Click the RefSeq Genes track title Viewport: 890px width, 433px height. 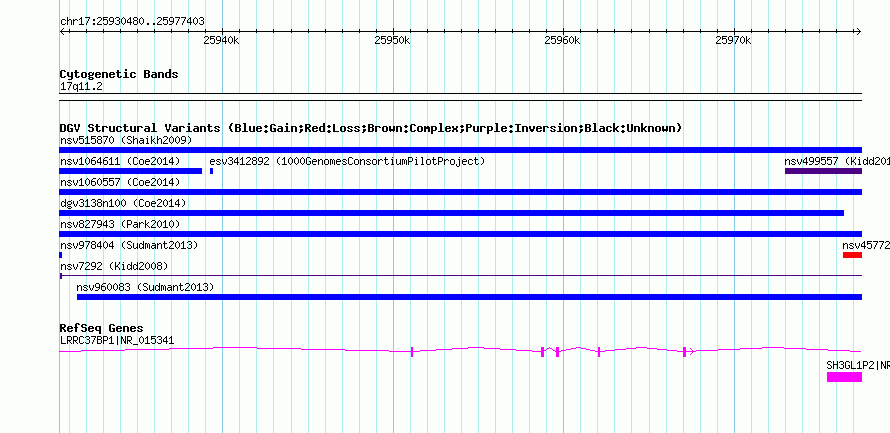(x=101, y=328)
